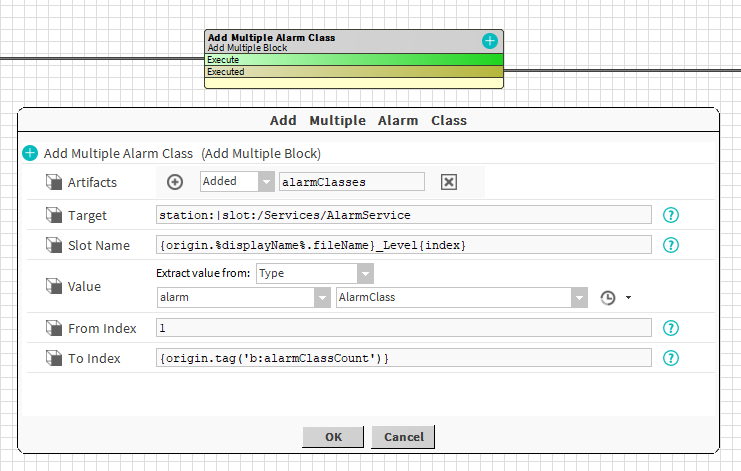Open the Extract value from Type dropdown

pyautogui.click(x=365, y=273)
